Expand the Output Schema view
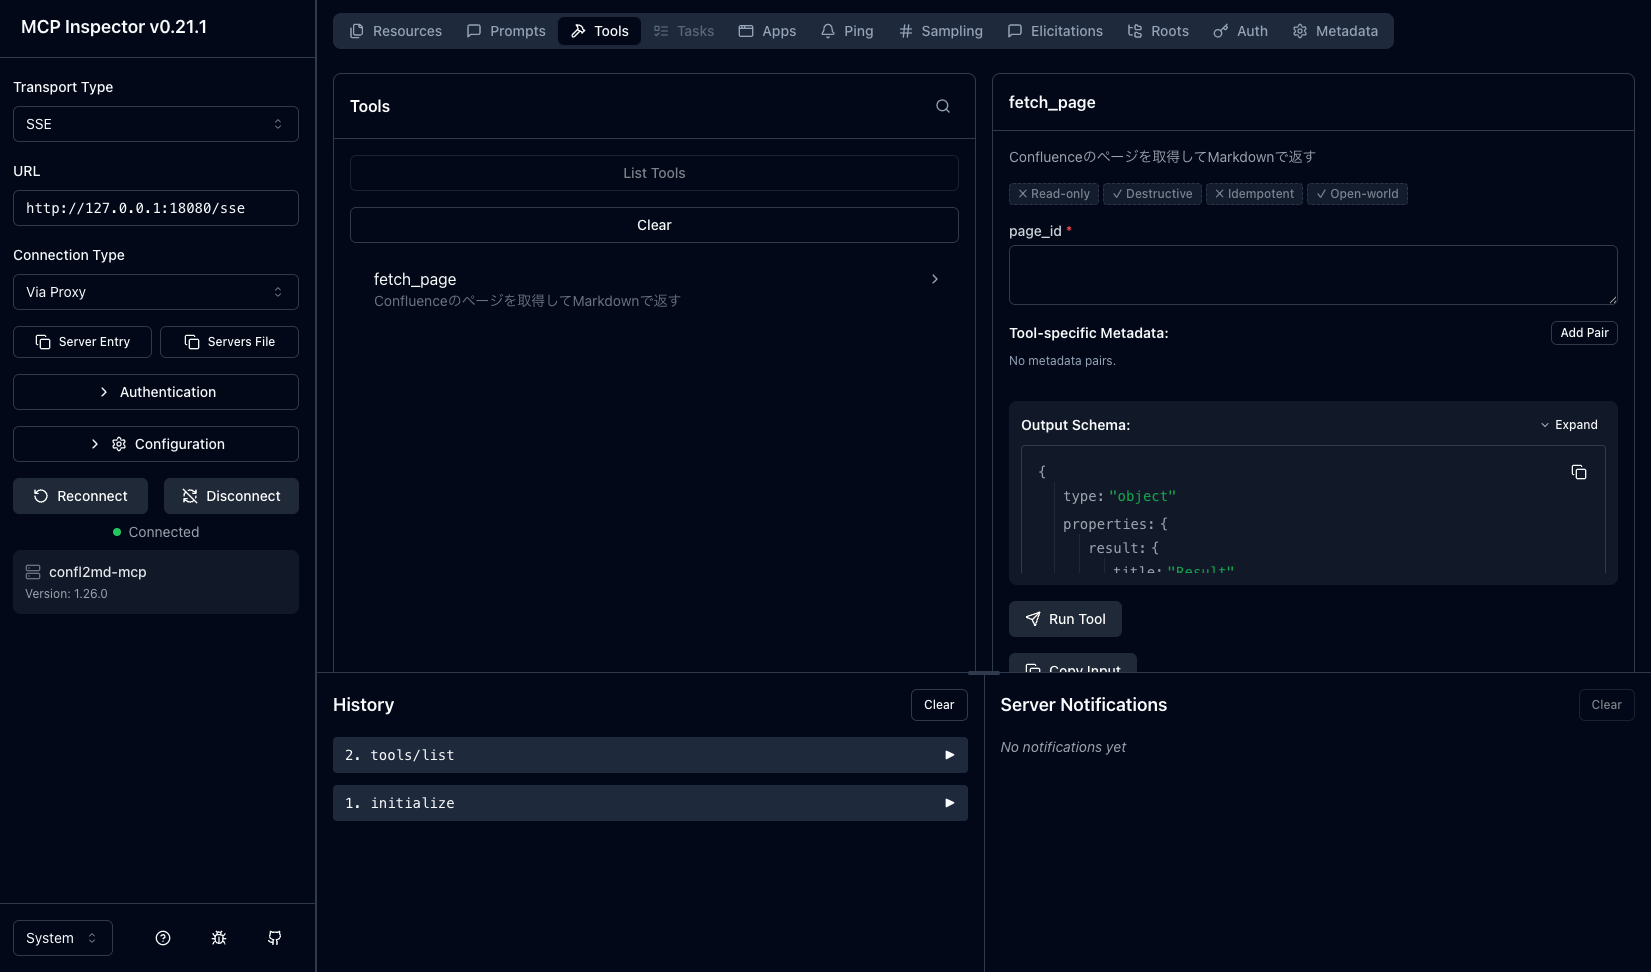 coord(1568,425)
